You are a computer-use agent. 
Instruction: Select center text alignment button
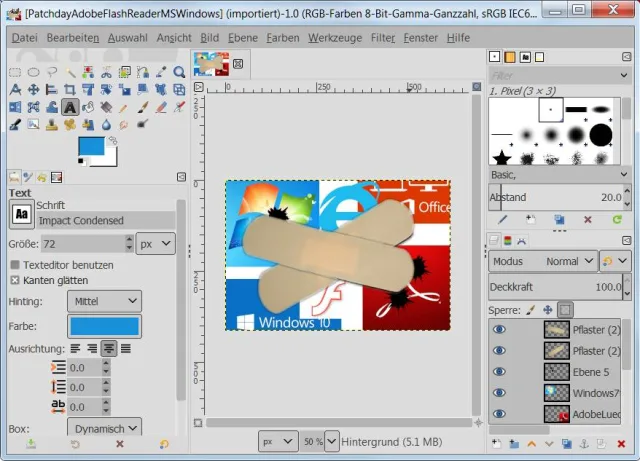click(x=109, y=349)
